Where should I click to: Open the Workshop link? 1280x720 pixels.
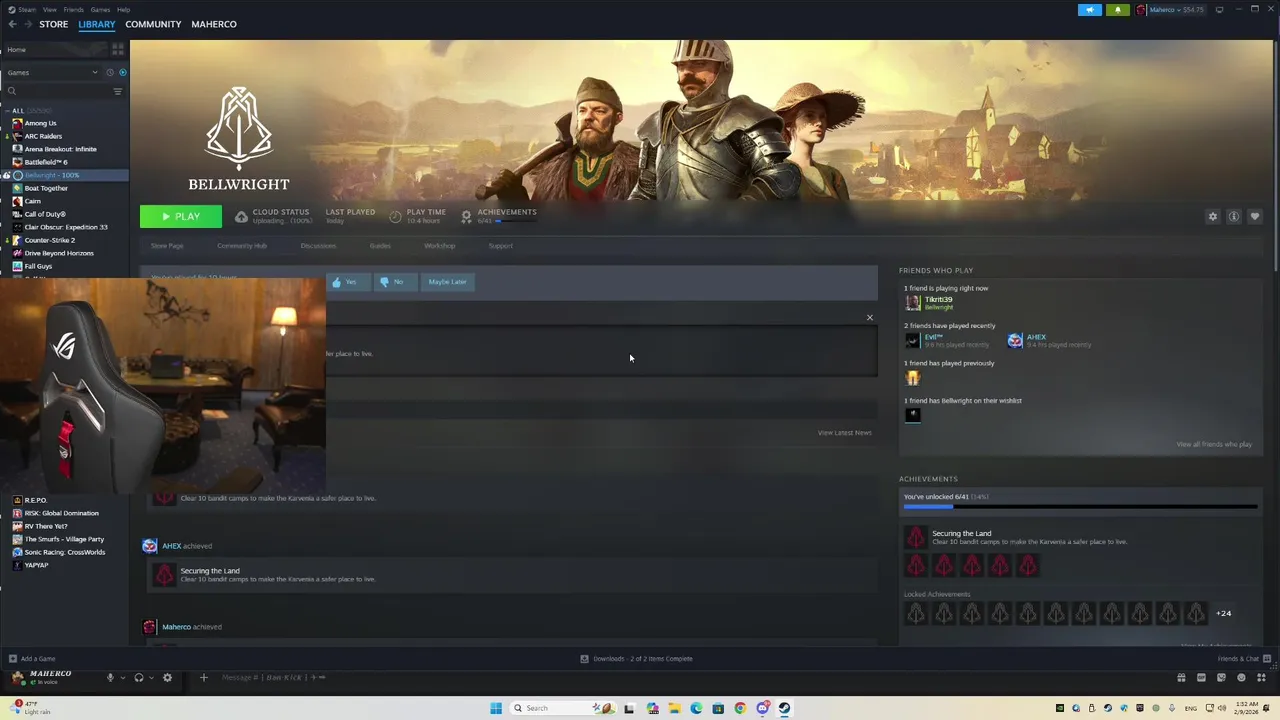coord(439,246)
